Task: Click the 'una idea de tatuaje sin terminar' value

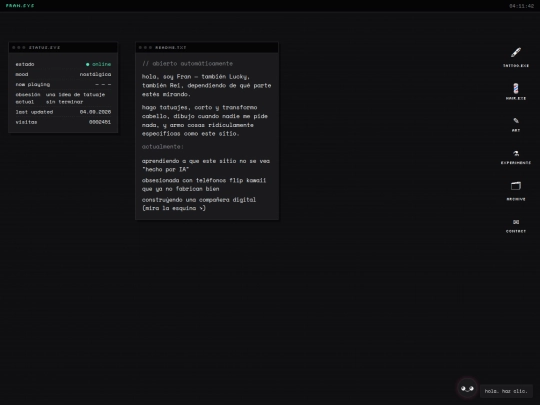Action: coord(75,98)
